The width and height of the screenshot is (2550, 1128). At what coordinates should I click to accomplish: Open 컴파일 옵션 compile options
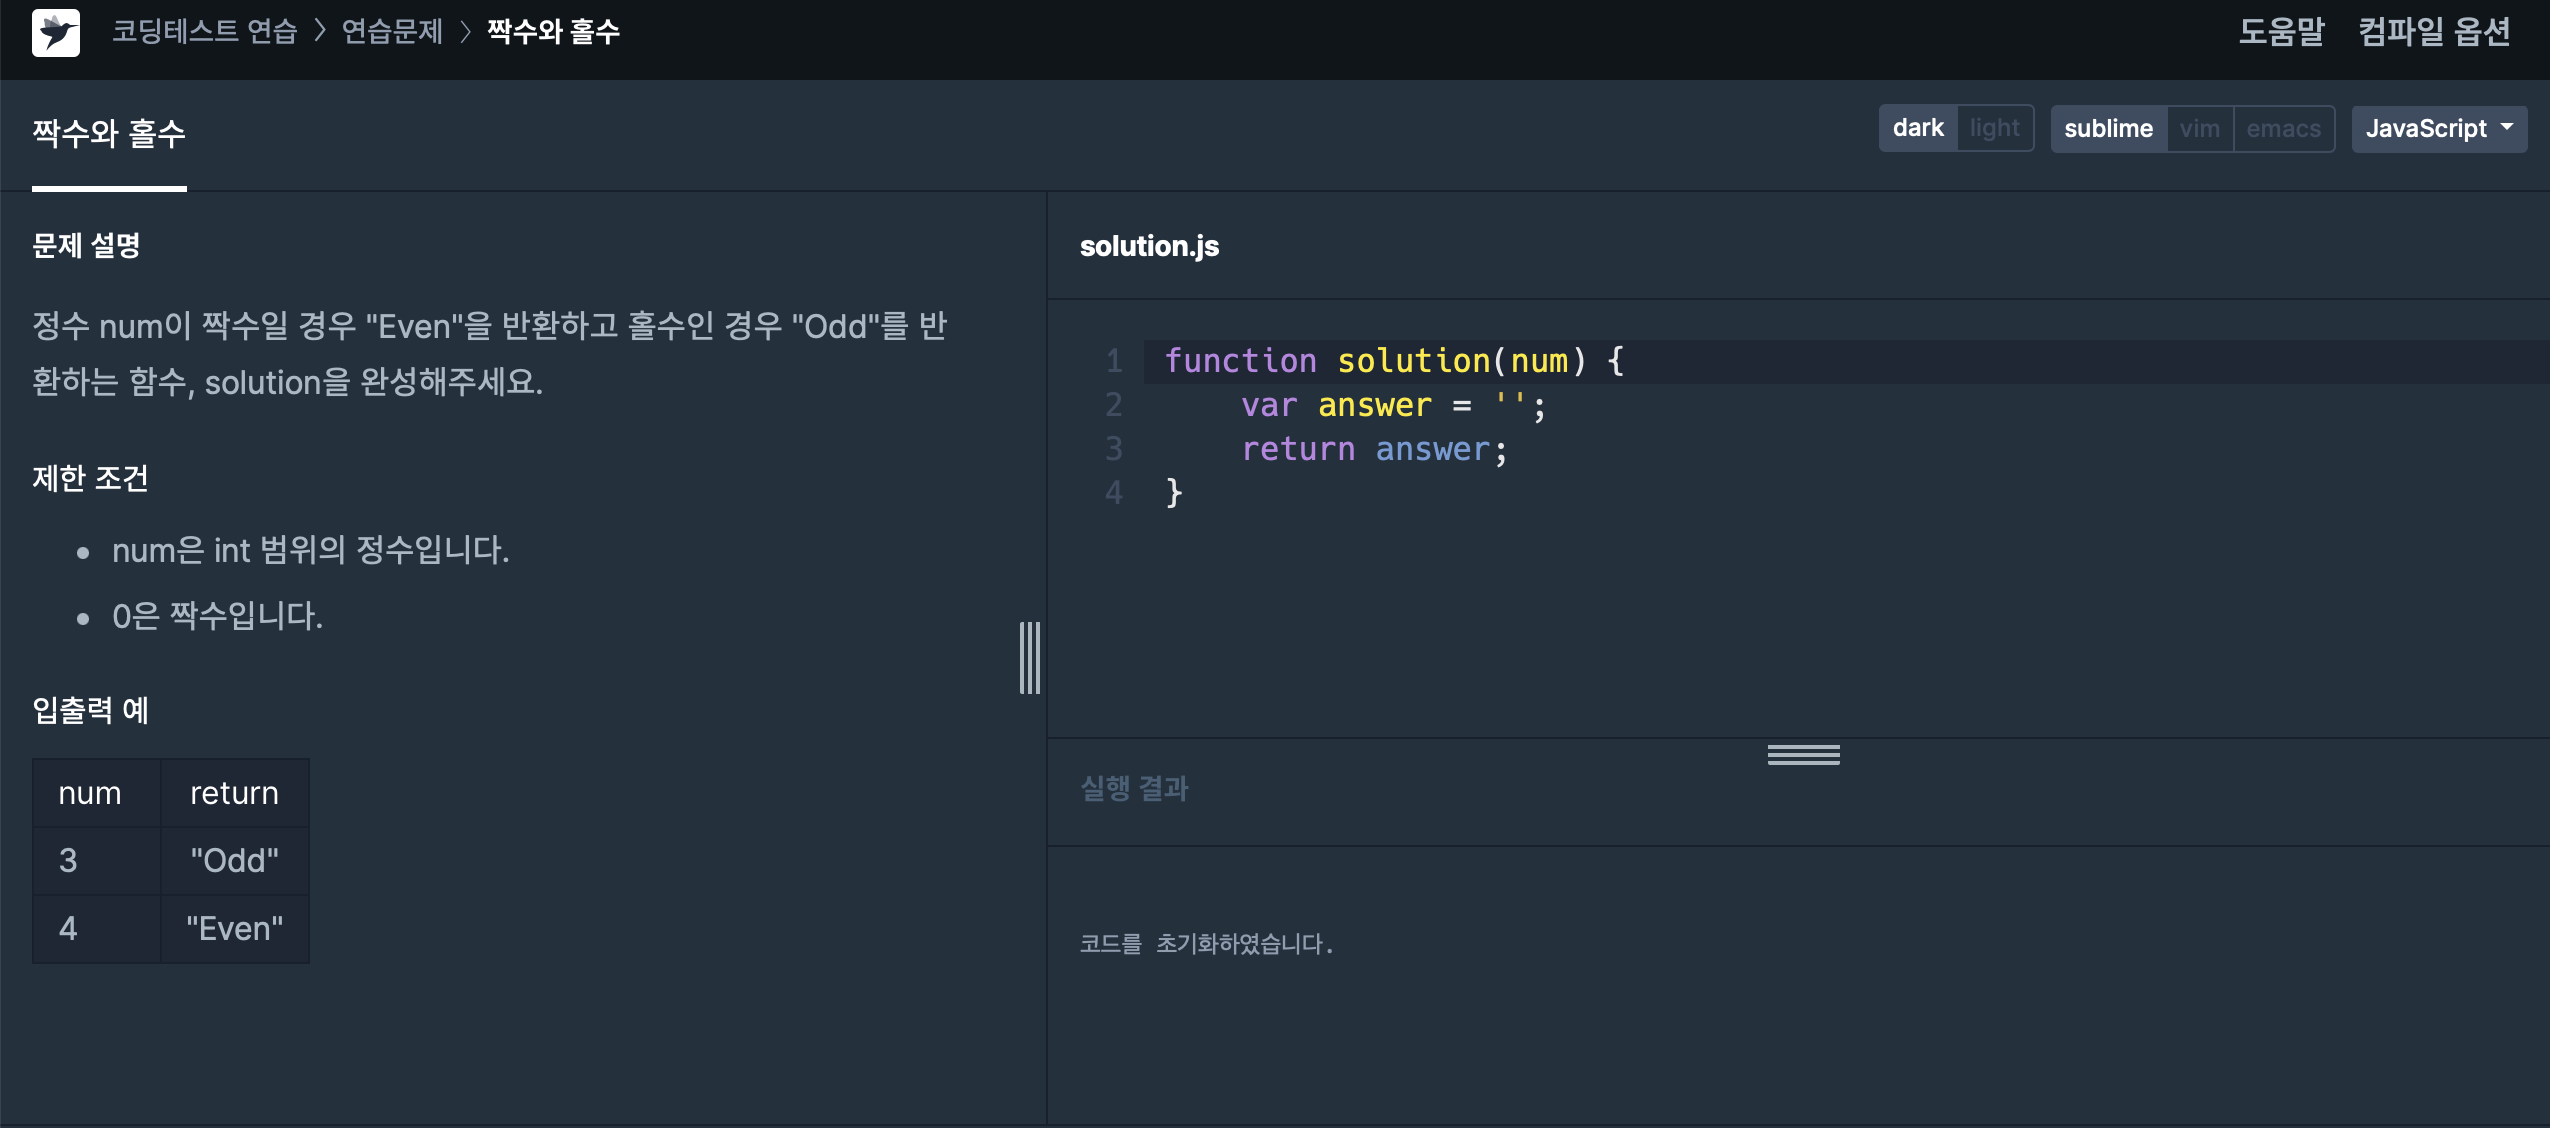2434,31
